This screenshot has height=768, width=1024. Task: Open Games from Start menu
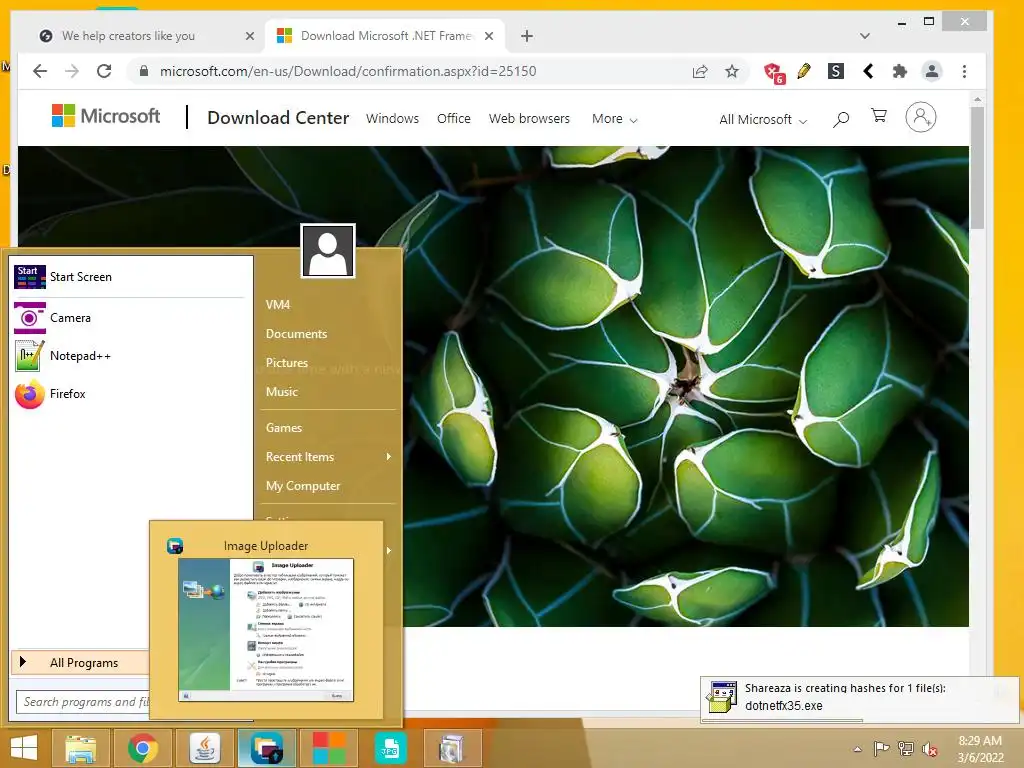click(284, 428)
